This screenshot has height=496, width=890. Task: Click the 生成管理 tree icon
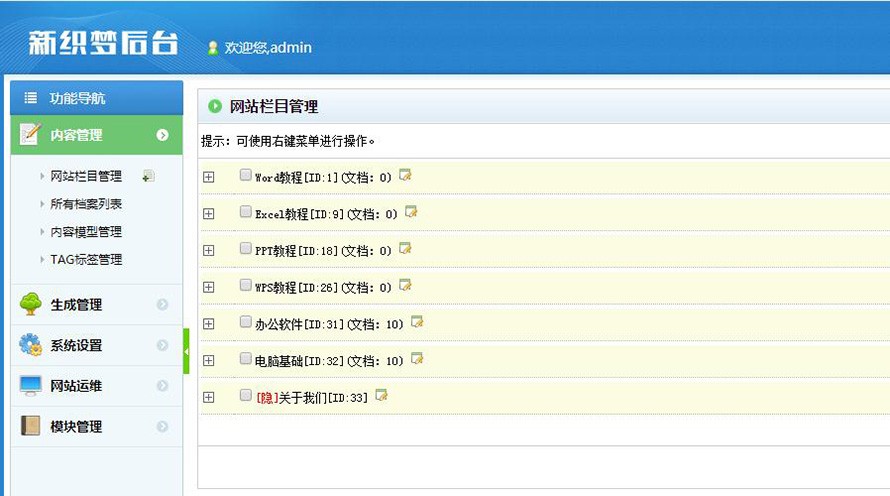31,304
